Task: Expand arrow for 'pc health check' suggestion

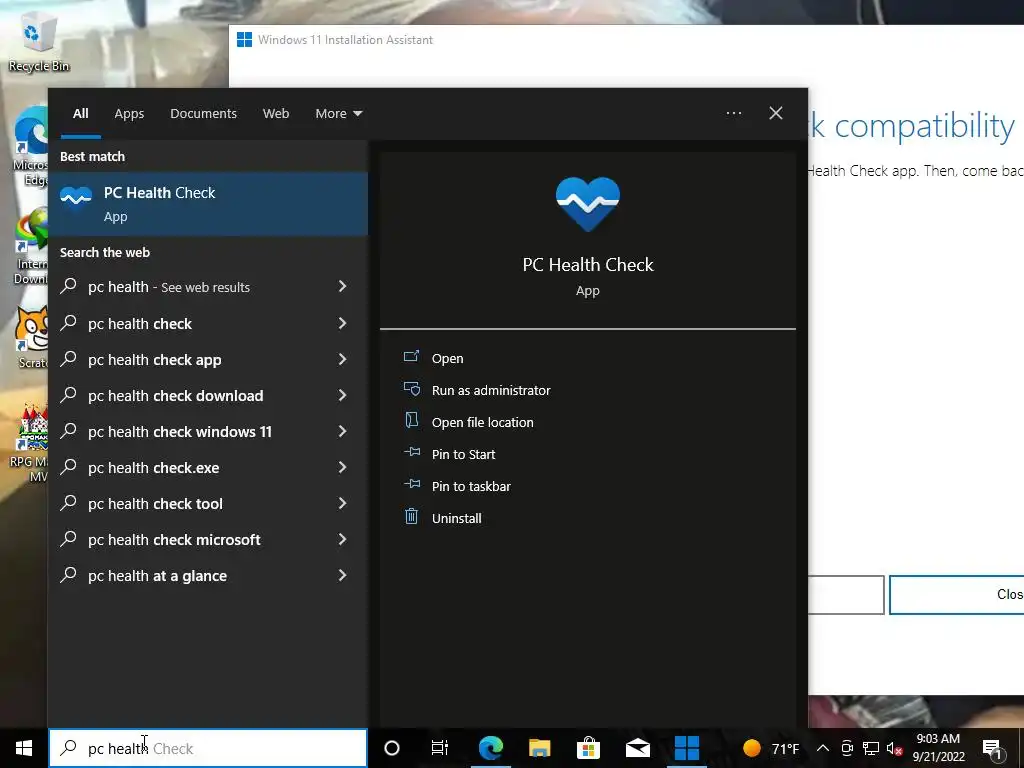Action: (342, 323)
